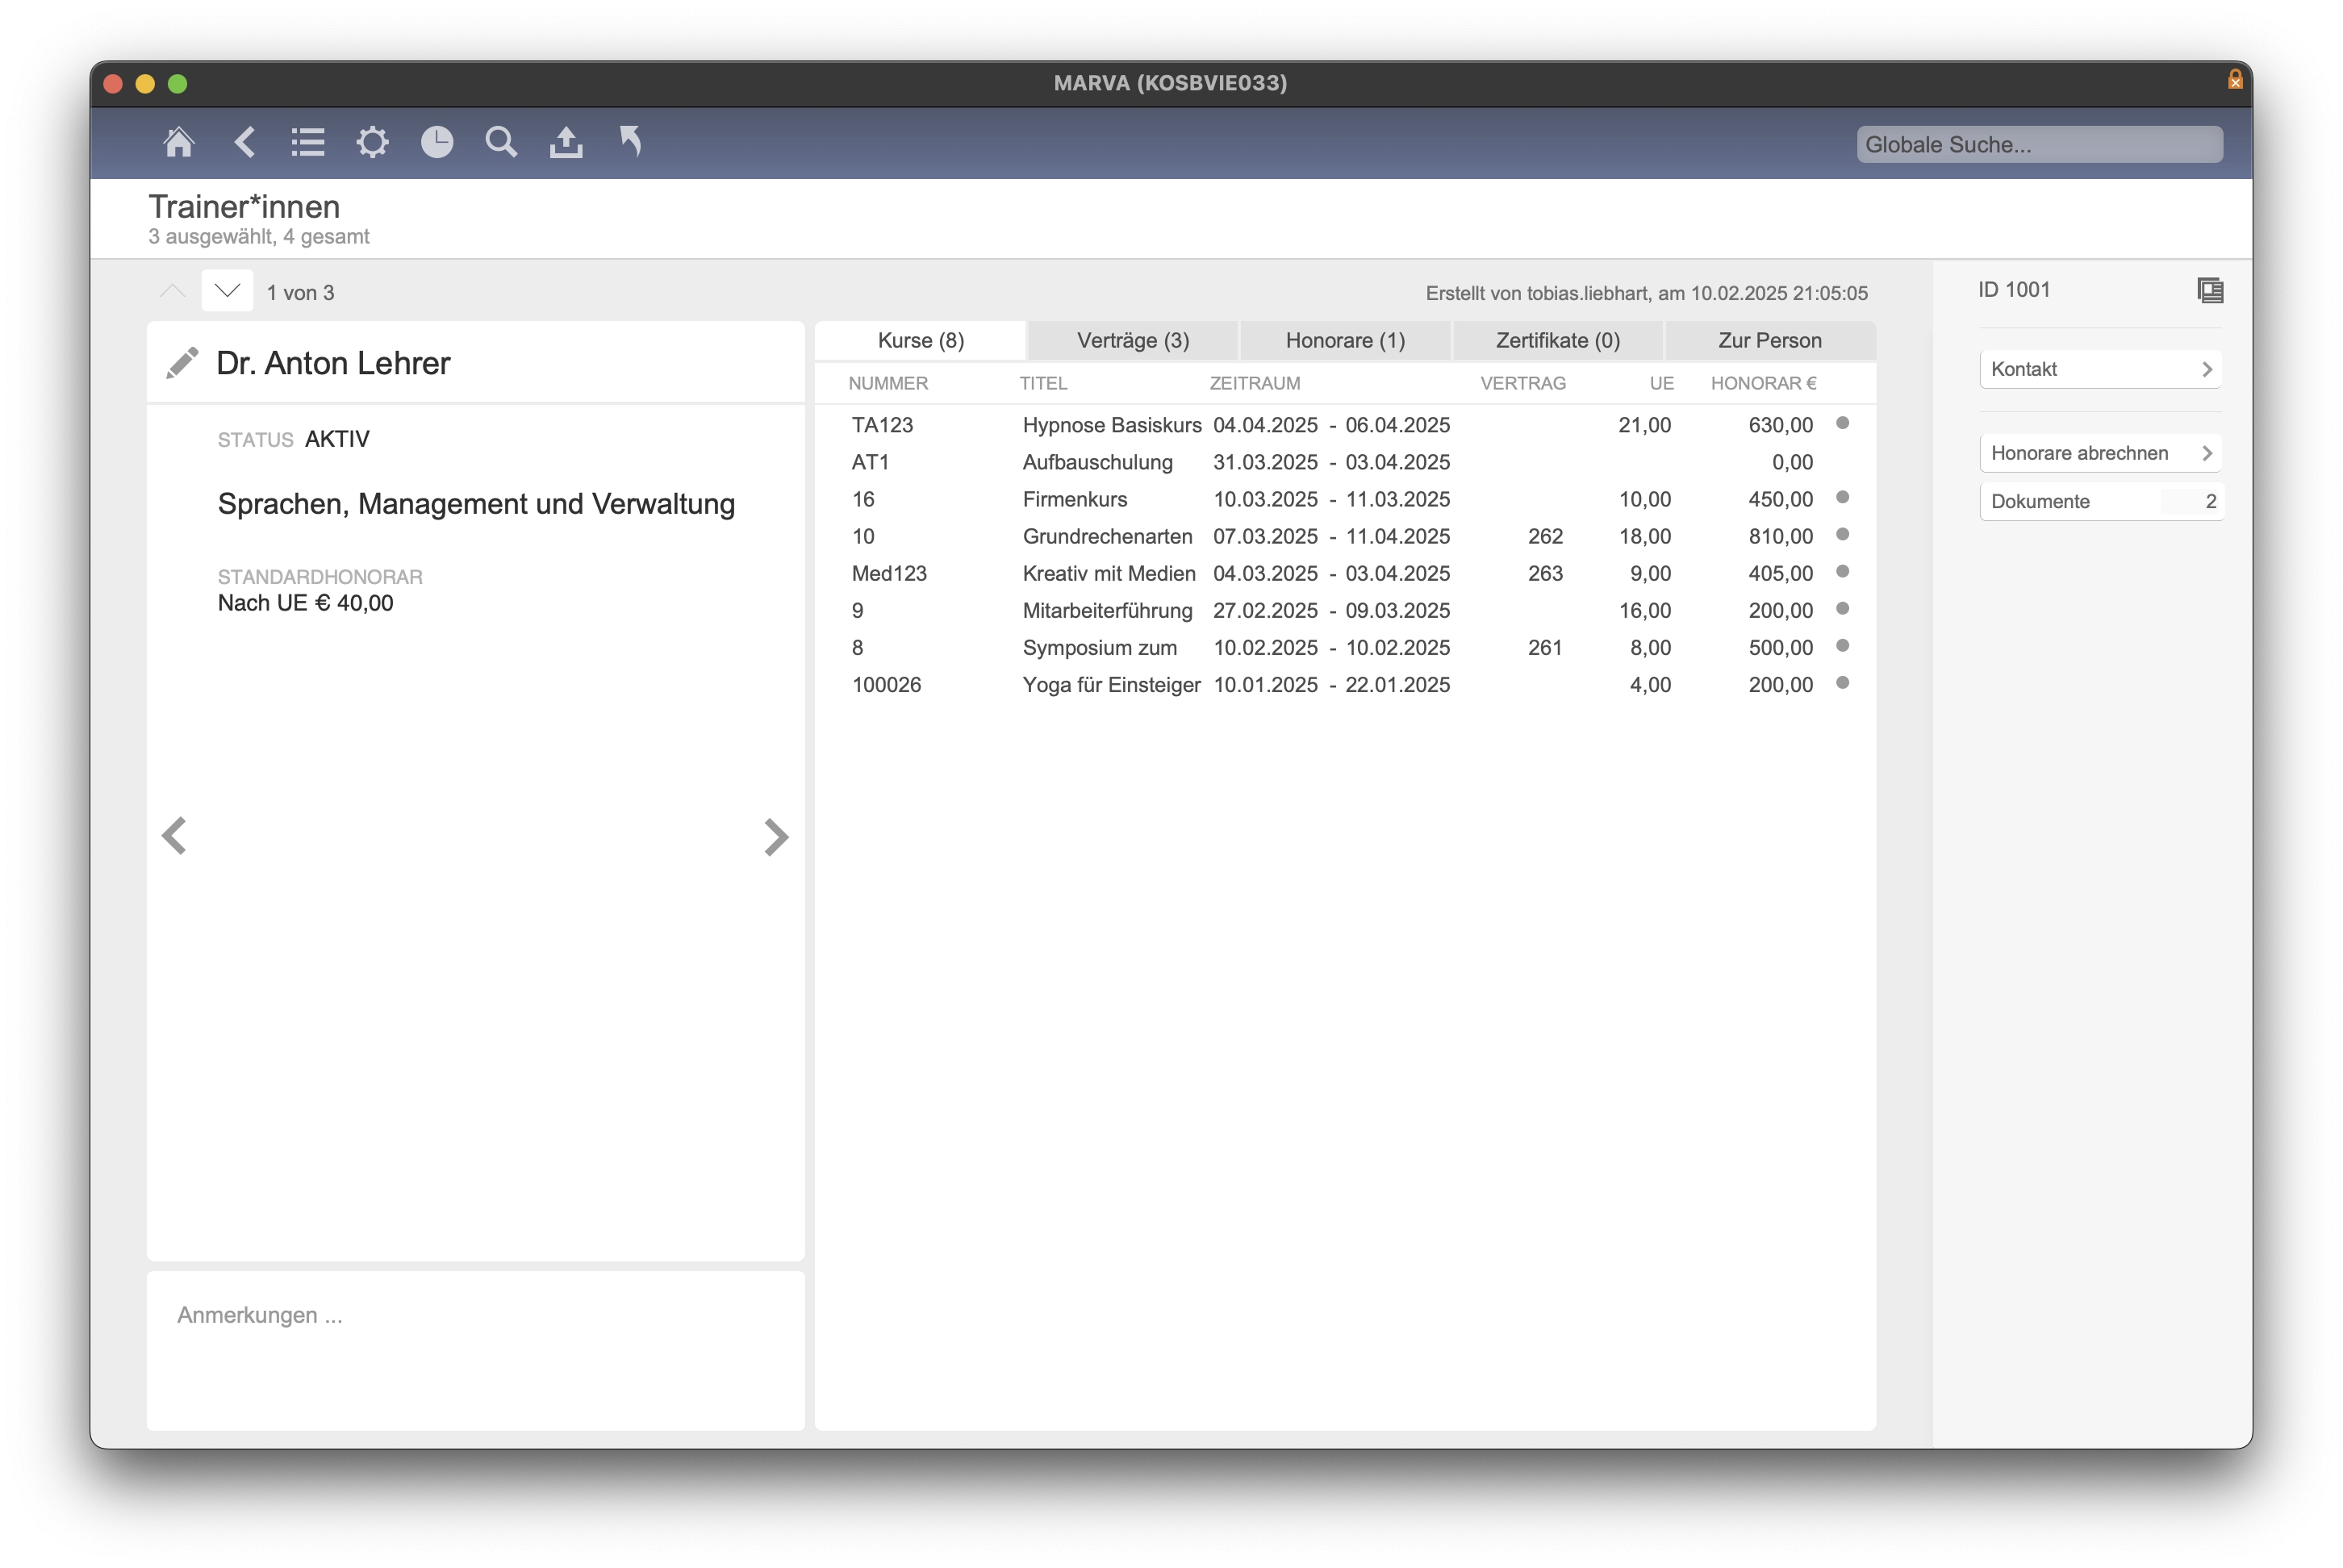Go to the home screen icon

point(178,142)
